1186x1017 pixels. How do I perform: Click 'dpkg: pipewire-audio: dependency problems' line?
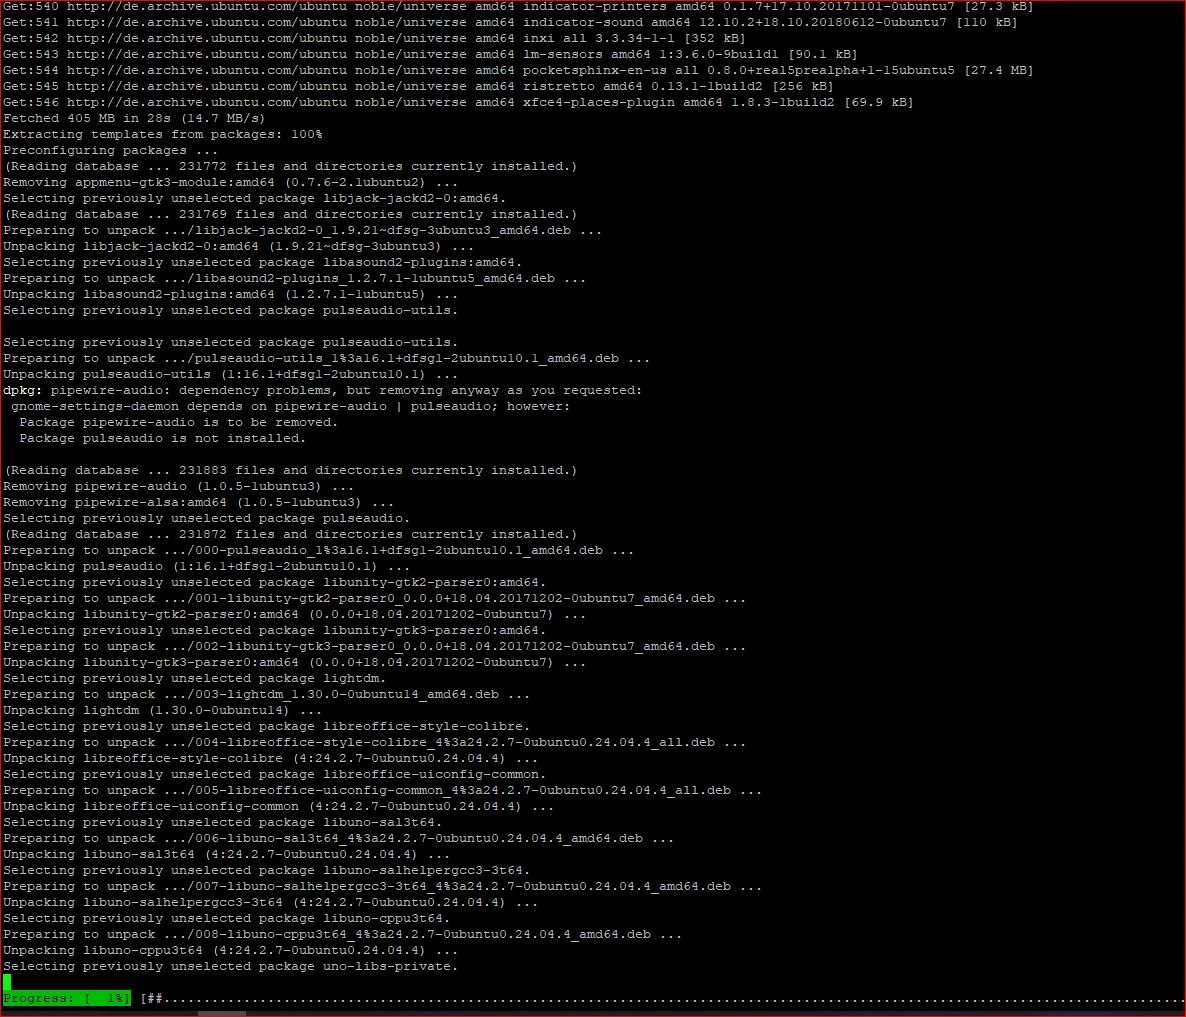tap(322, 390)
